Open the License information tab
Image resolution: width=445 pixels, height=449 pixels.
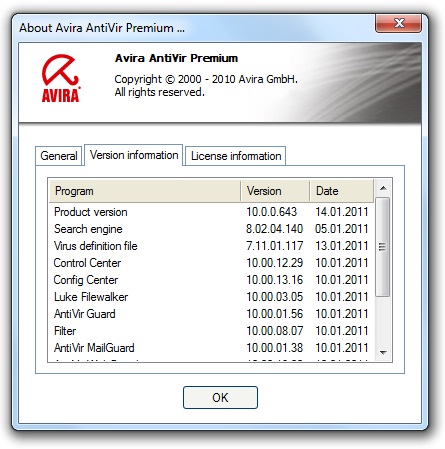point(236,156)
